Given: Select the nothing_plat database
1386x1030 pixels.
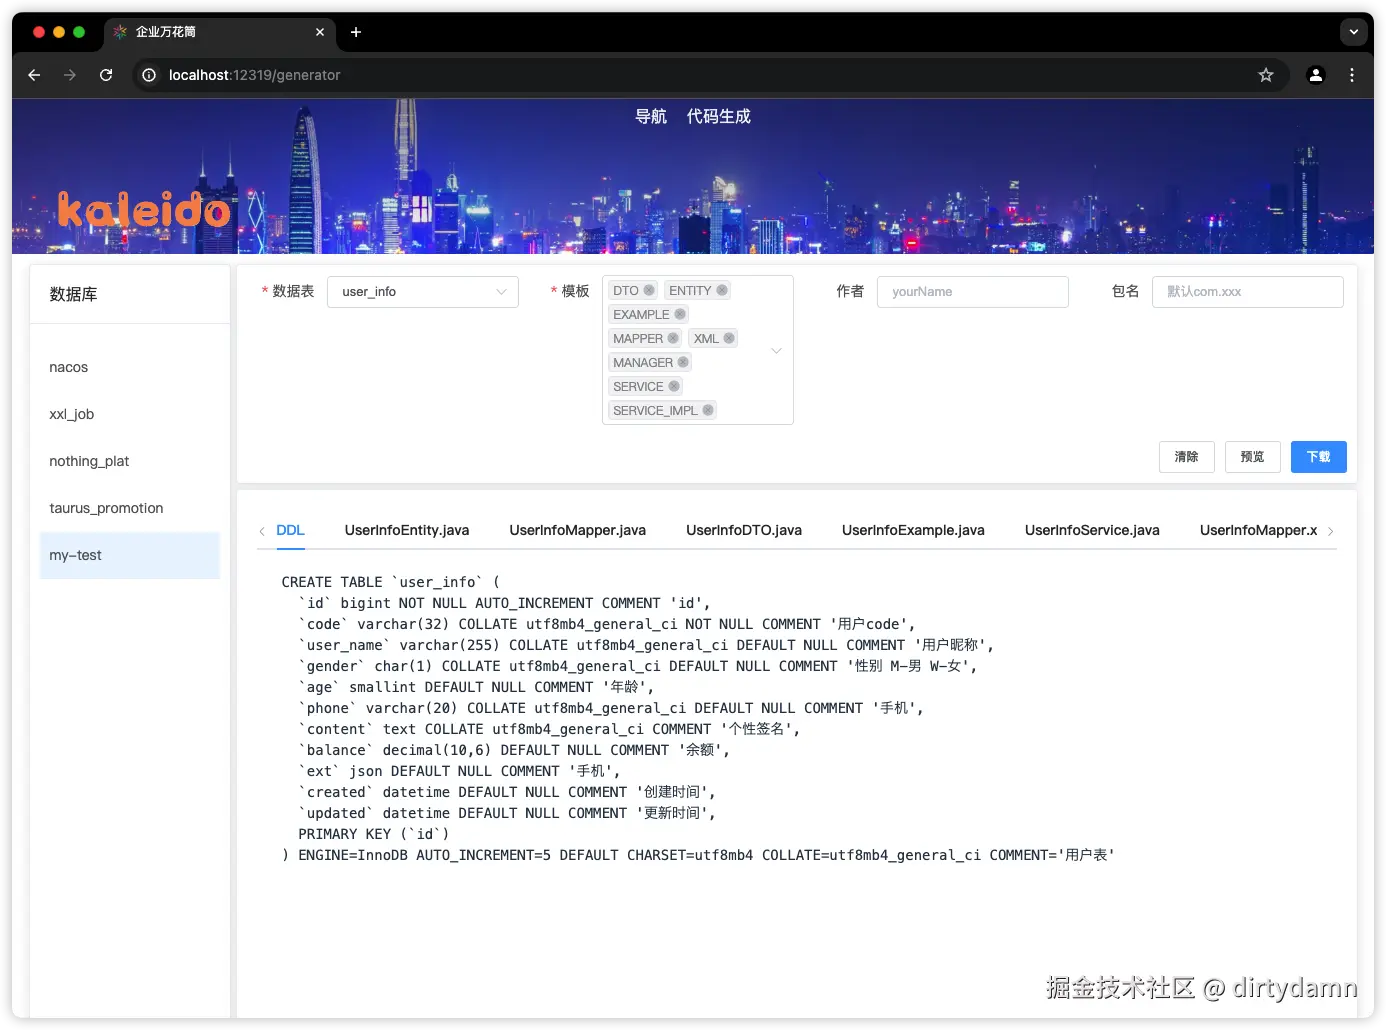Looking at the screenshot, I should [x=130, y=461].
